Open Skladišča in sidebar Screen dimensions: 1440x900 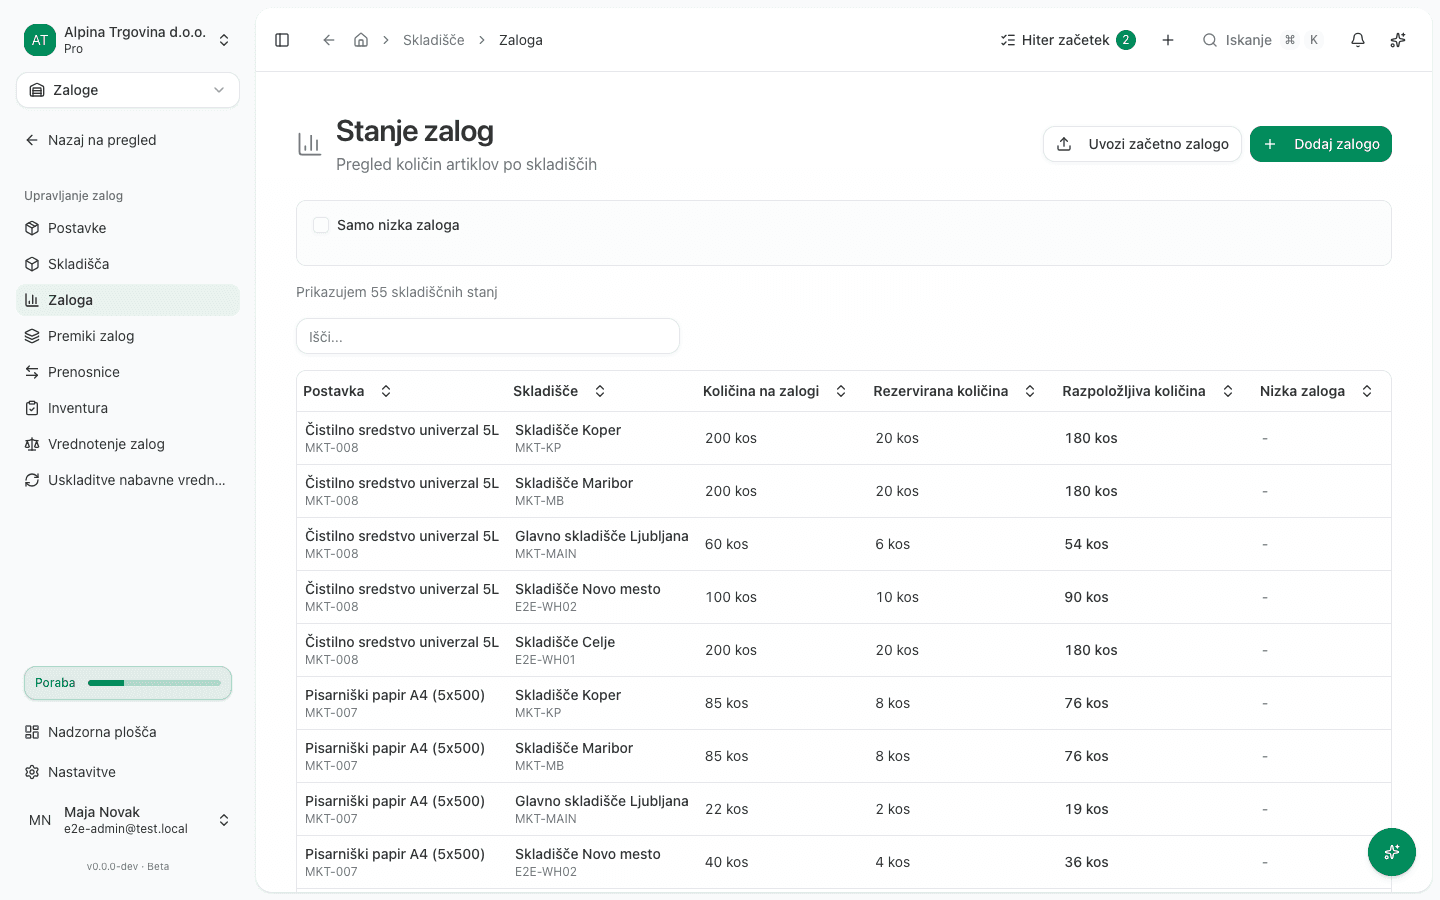[128, 264]
